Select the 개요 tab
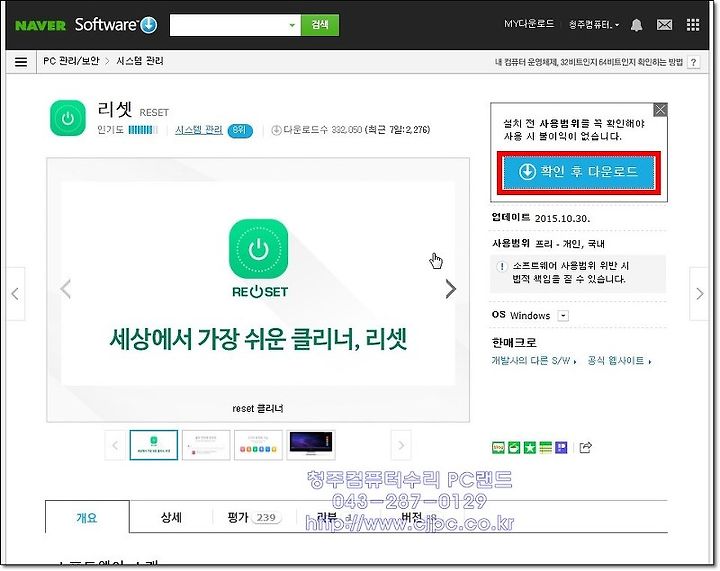The height and width of the screenshot is (571, 720). coord(87,517)
